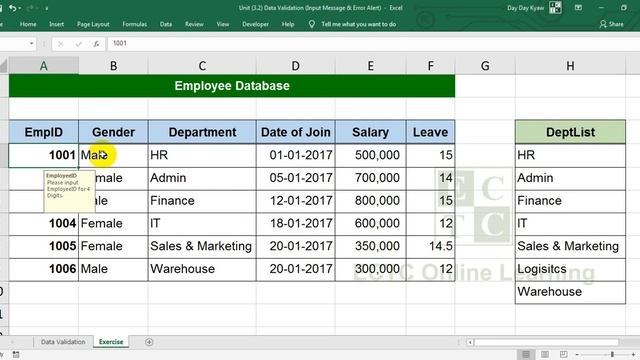Click the horizontal scrollbar left arrow

(x=470, y=342)
